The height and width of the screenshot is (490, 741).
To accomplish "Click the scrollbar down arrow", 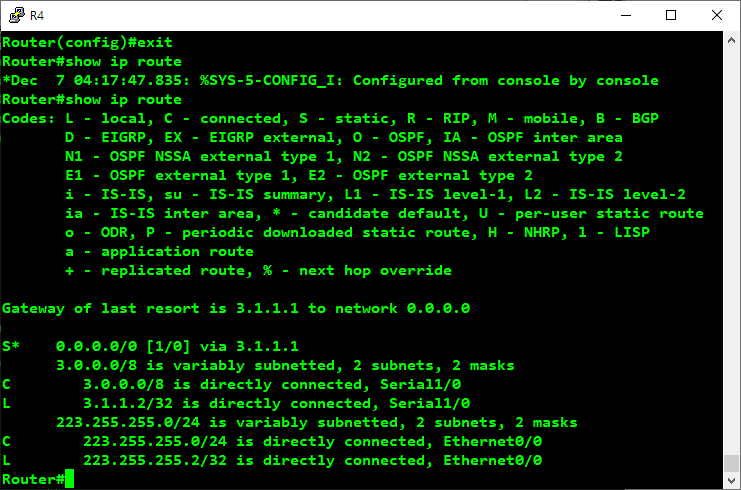I will tap(732, 481).
